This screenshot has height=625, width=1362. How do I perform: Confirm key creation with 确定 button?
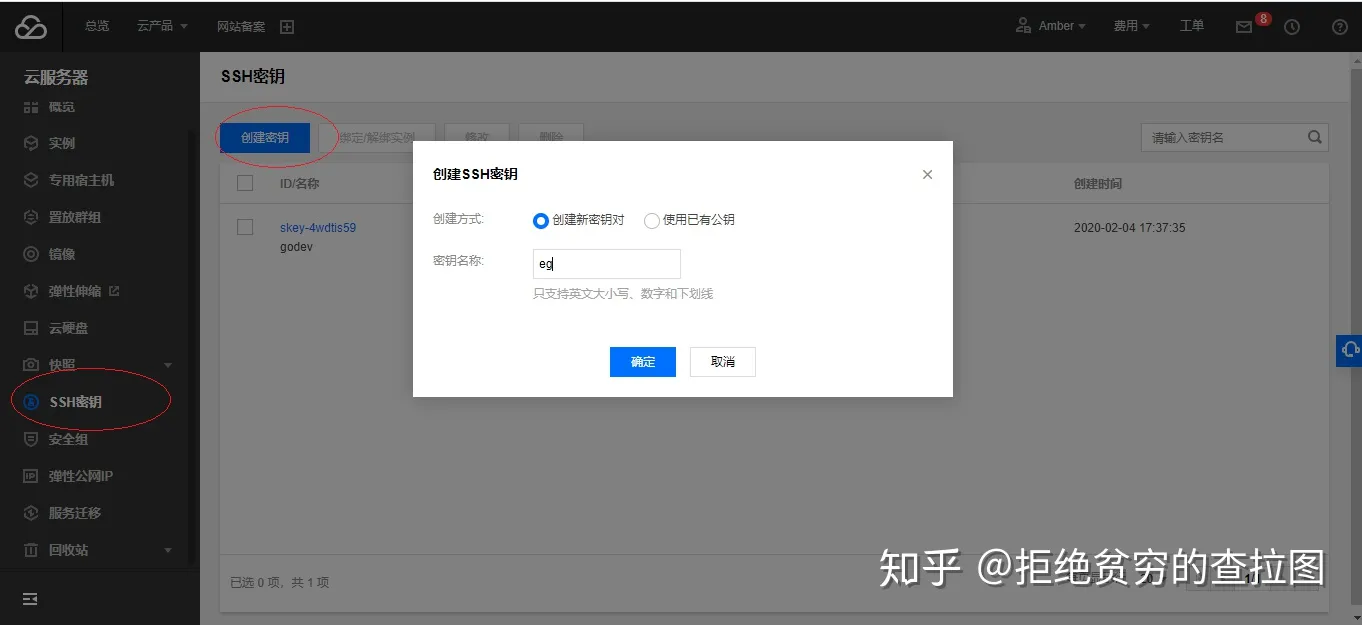(x=642, y=361)
